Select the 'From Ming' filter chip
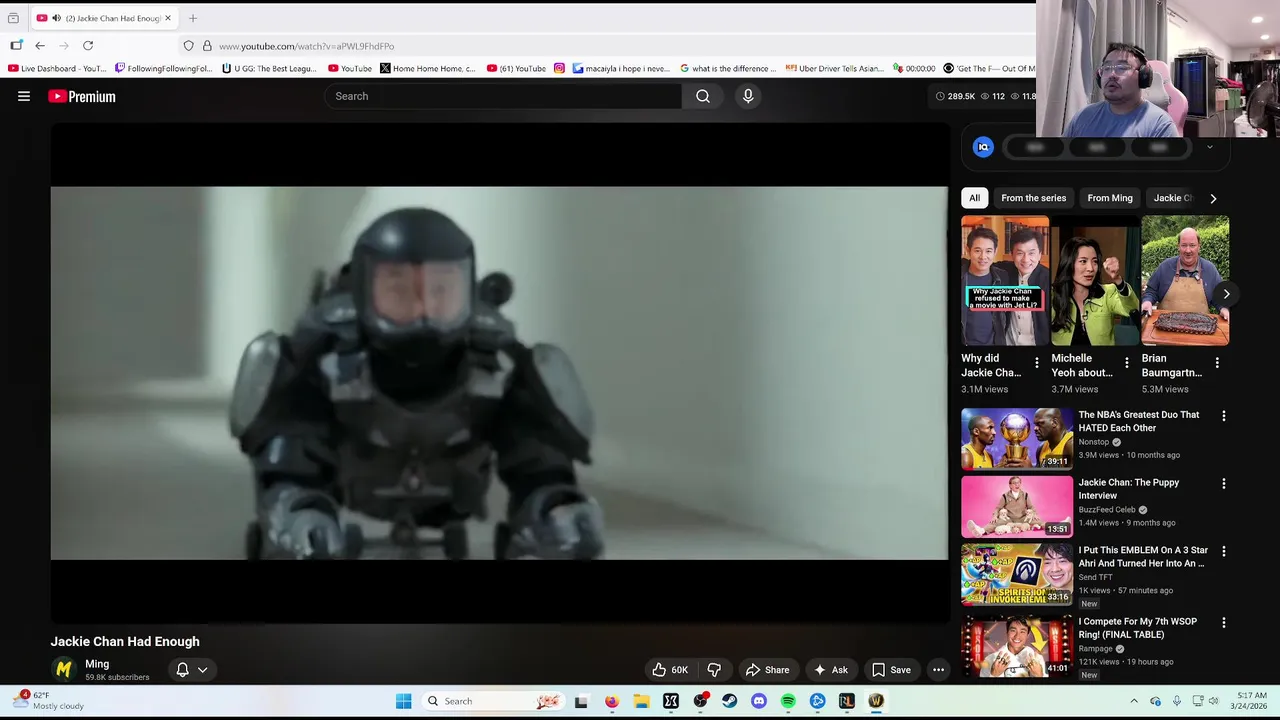1280x720 pixels. [x=1109, y=198]
